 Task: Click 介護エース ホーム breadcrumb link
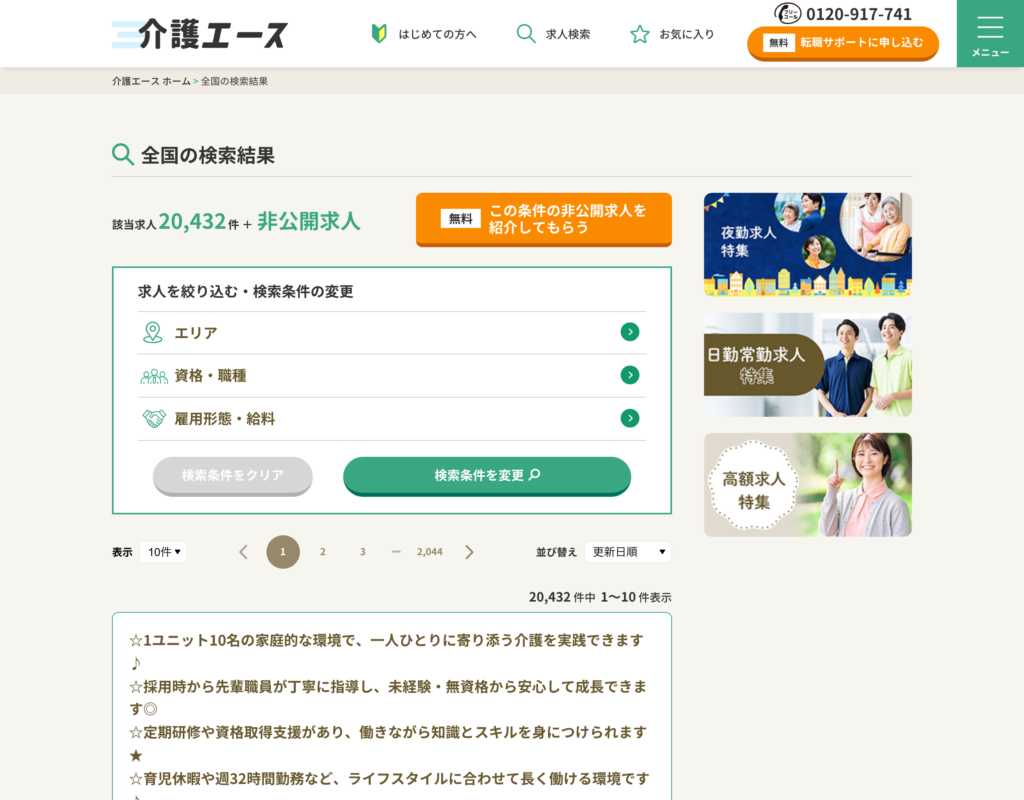point(151,81)
